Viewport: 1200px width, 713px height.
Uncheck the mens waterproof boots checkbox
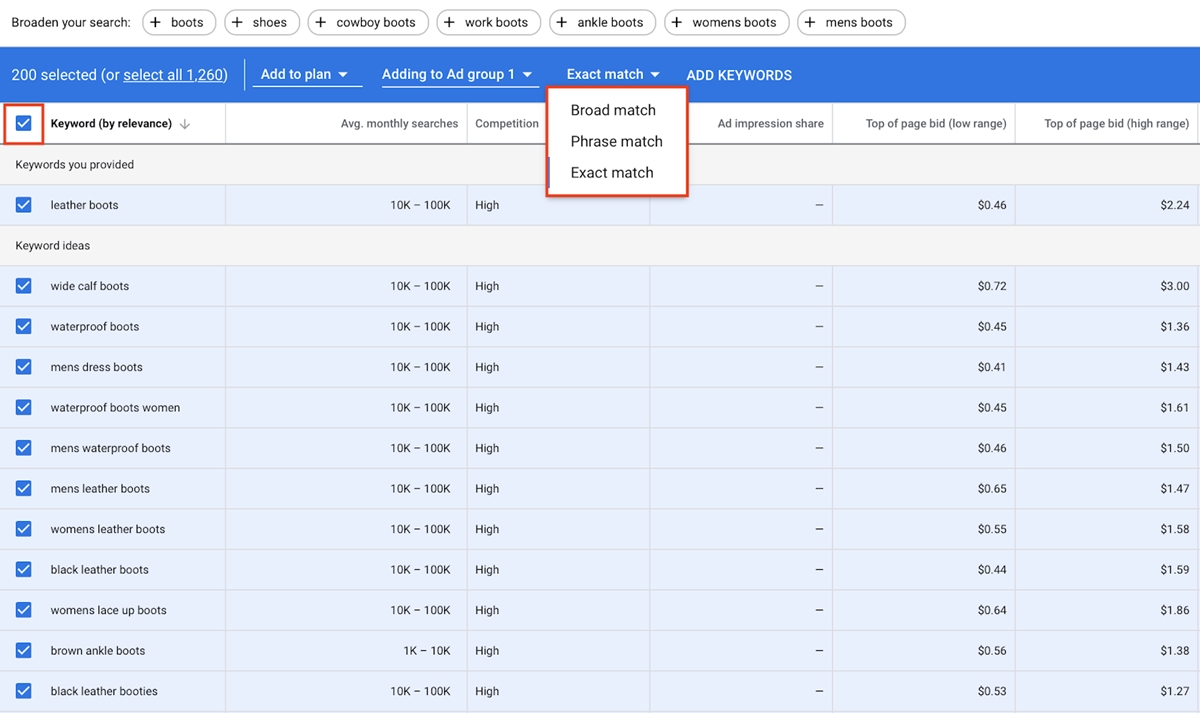24,448
